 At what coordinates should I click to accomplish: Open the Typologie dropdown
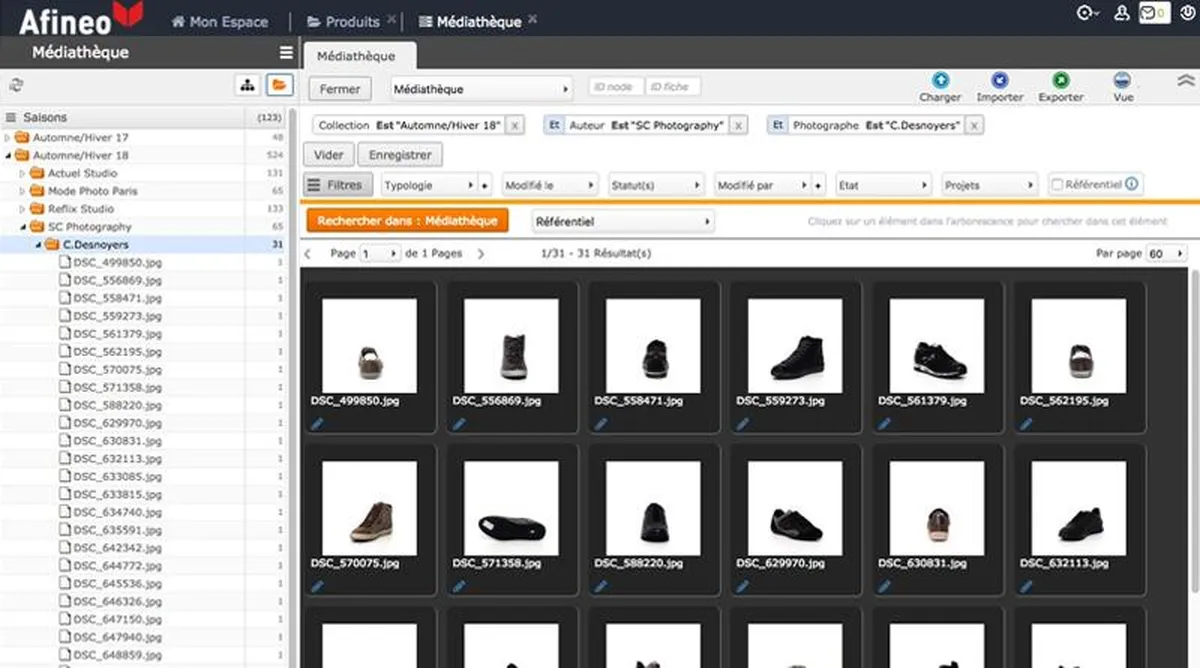(429, 185)
